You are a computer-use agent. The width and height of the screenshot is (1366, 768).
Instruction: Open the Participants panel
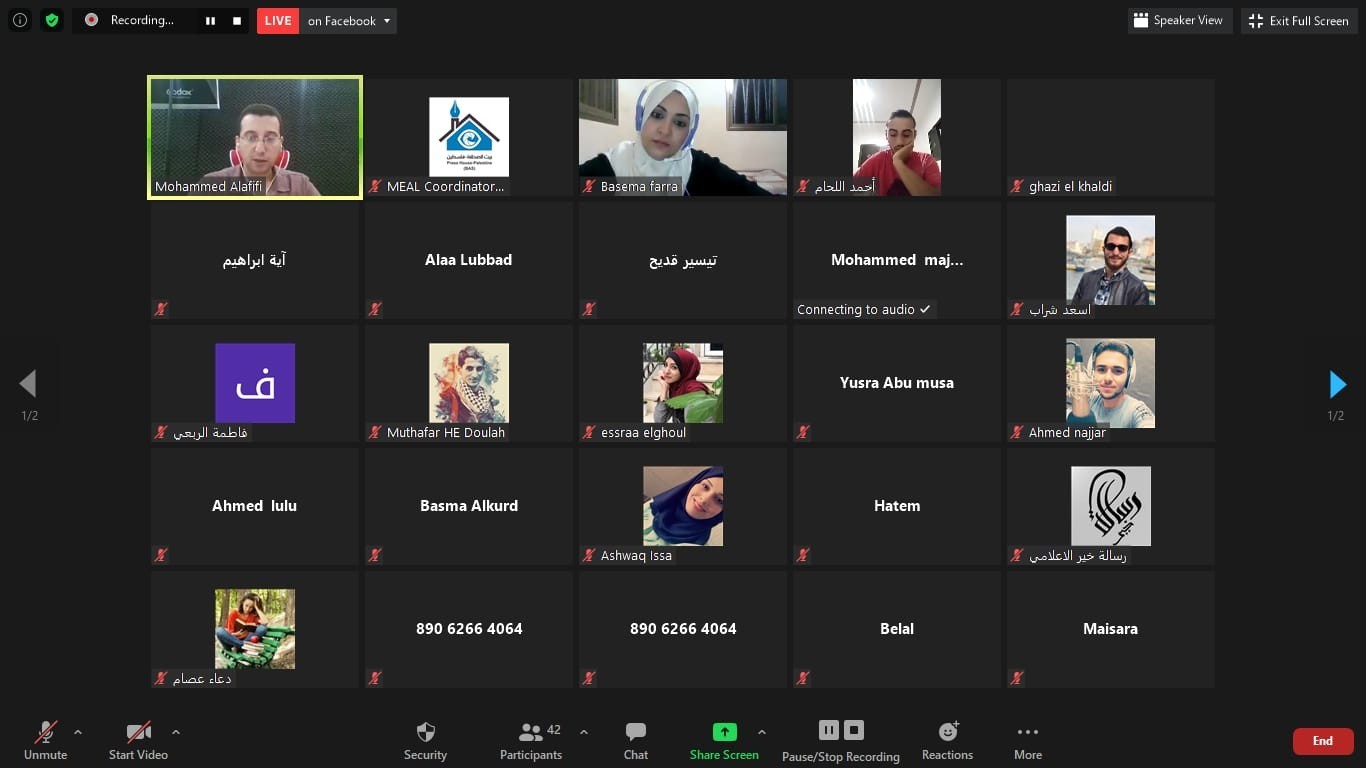point(531,741)
